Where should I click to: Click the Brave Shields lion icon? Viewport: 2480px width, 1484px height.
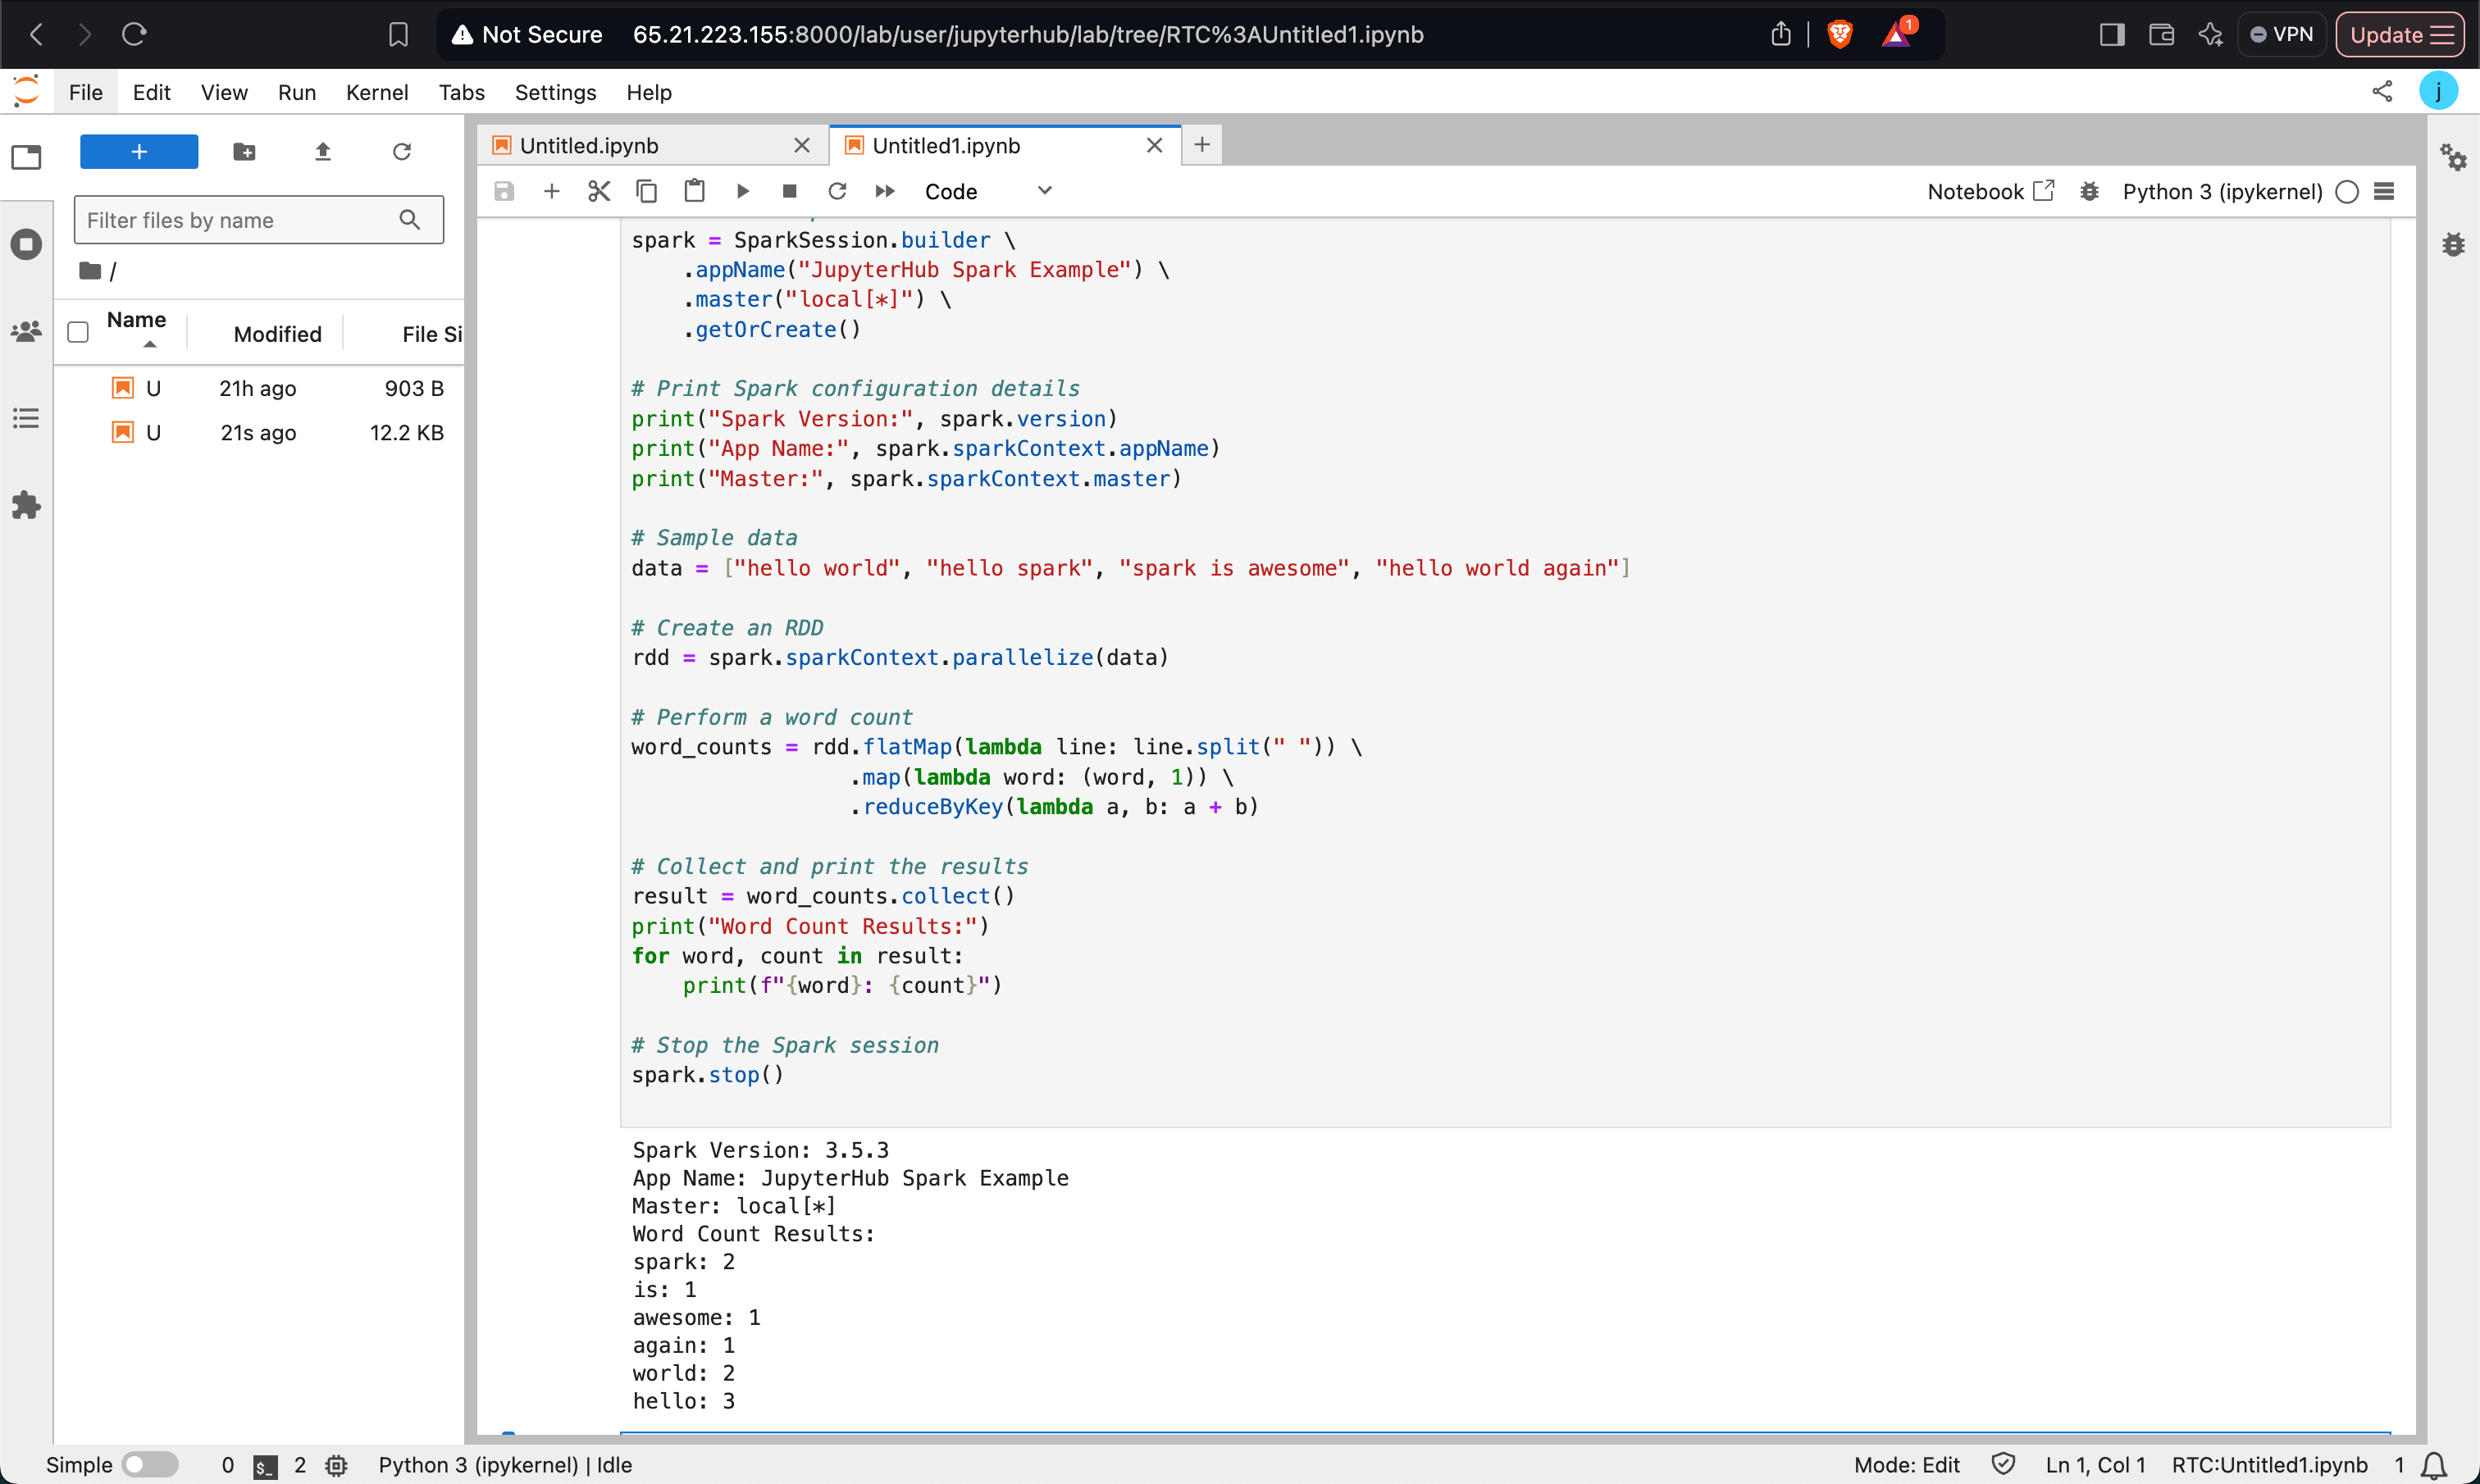pos(1839,35)
